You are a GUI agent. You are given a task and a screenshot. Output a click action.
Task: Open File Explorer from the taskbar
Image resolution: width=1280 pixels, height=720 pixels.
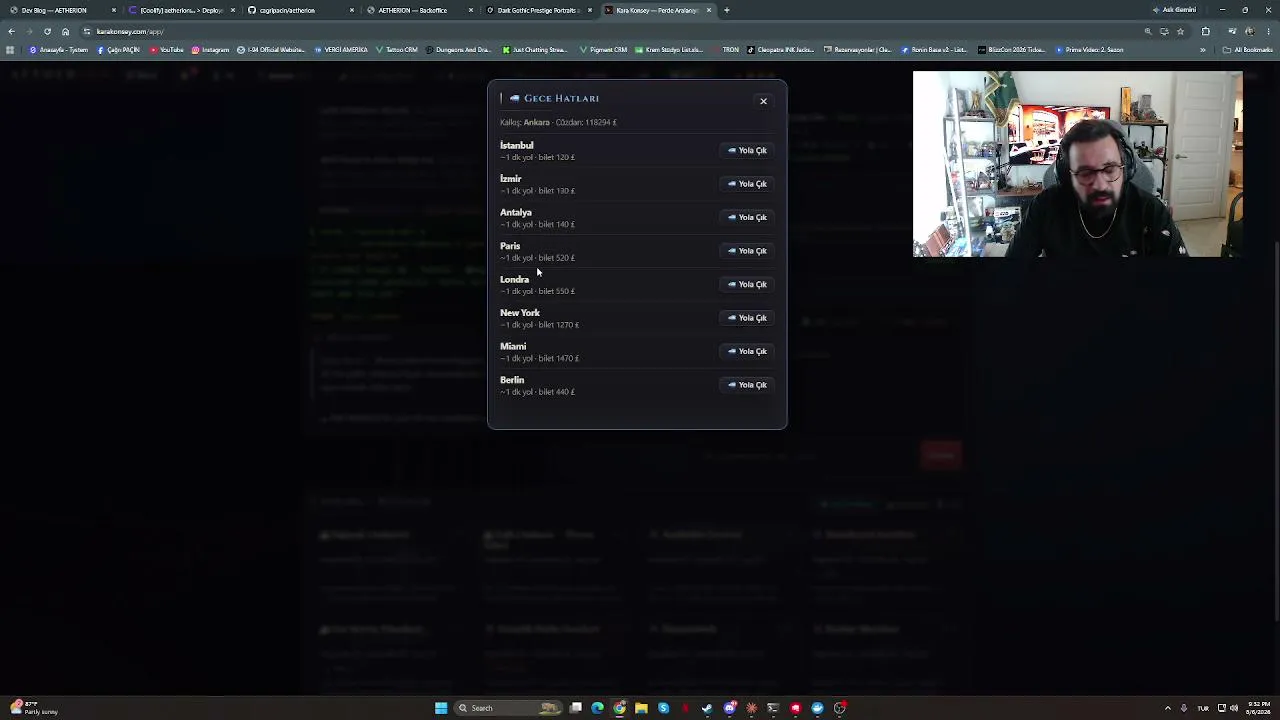click(x=641, y=708)
